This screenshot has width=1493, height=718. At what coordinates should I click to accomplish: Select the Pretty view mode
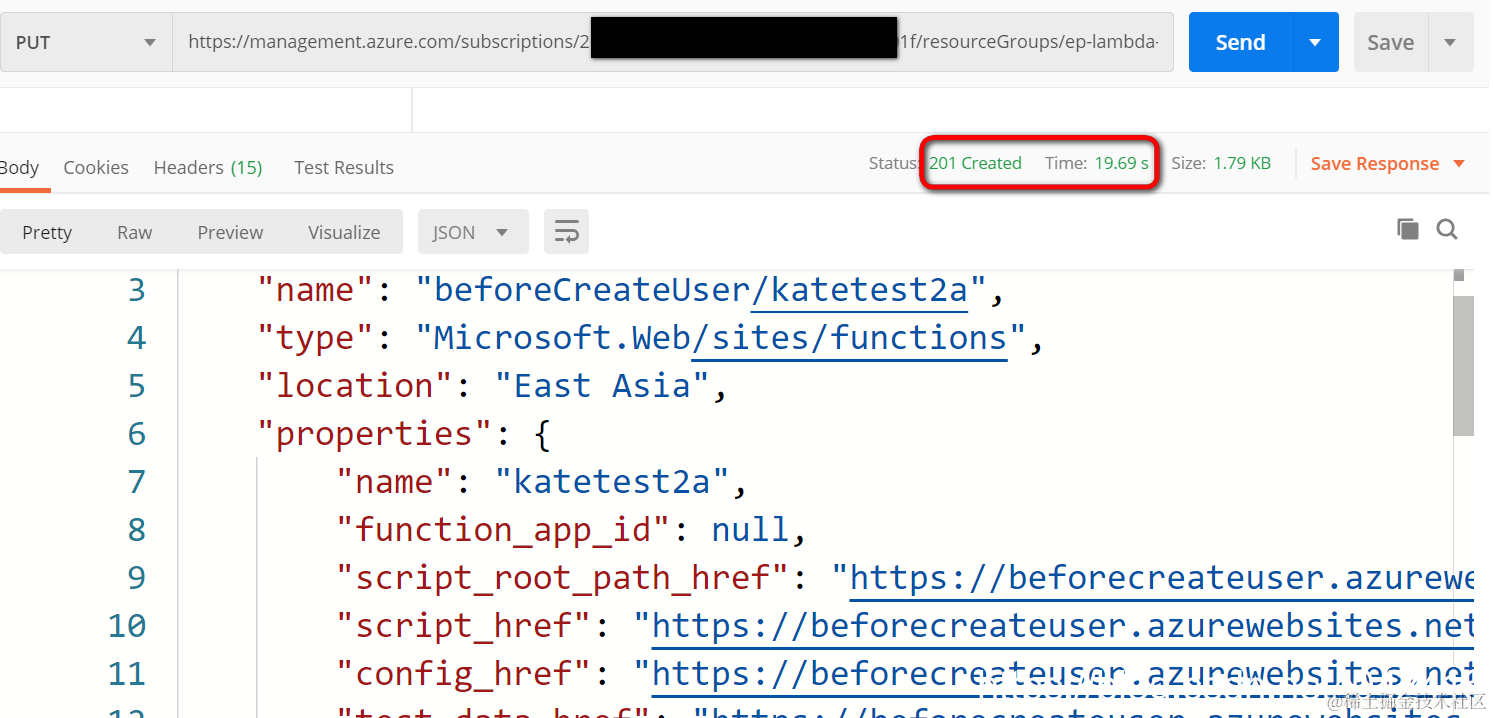pos(47,232)
